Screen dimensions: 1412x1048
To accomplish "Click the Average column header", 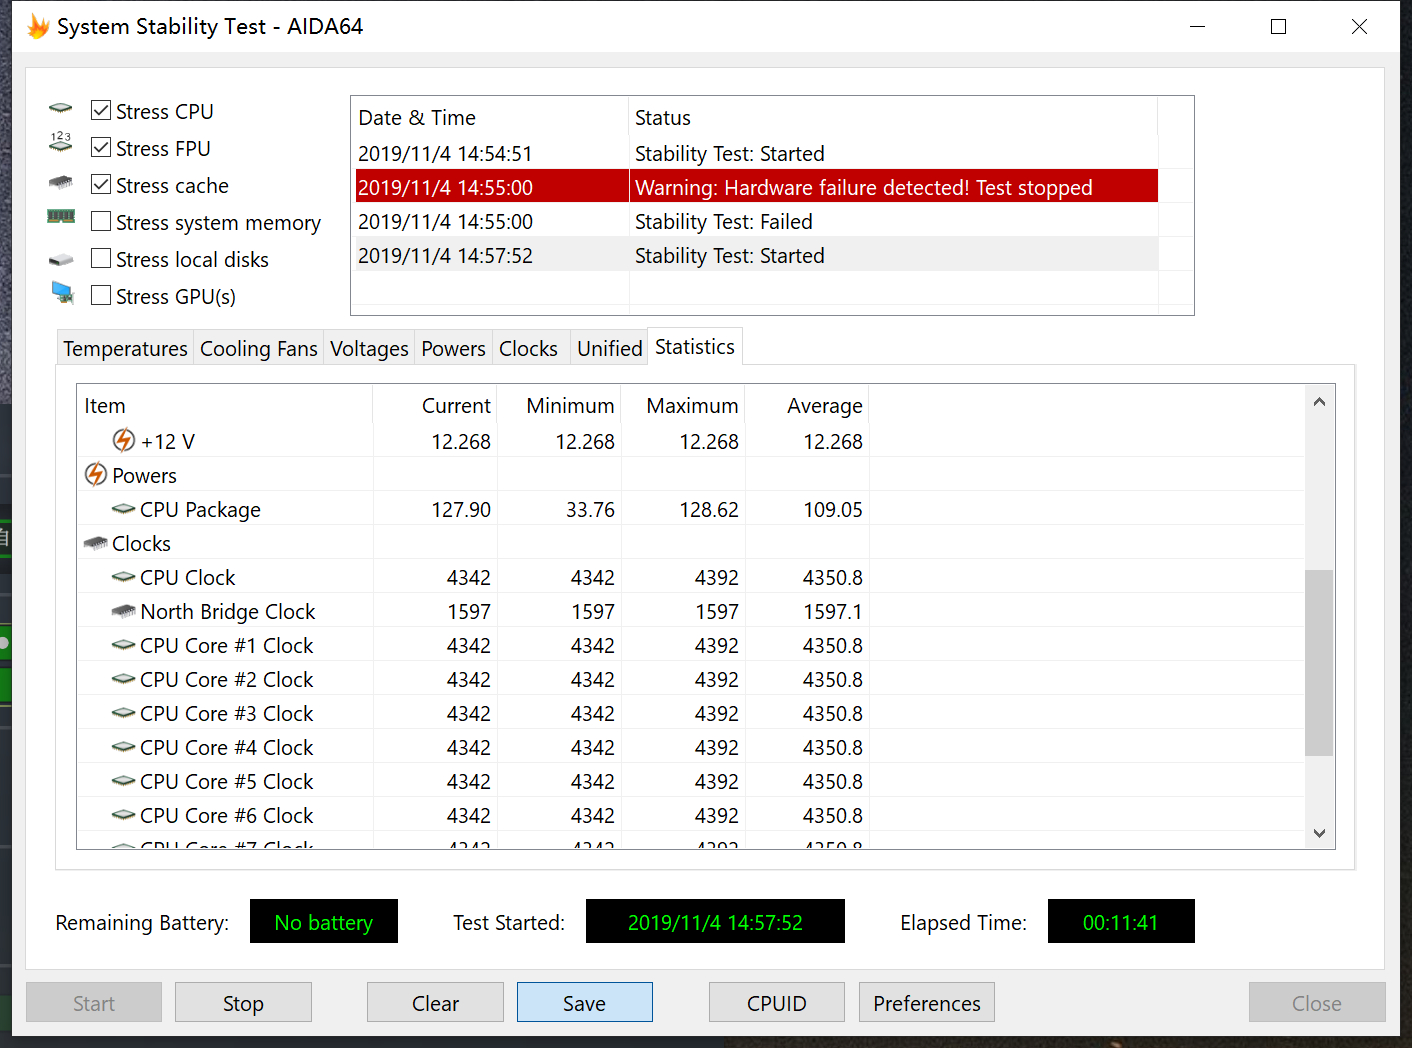I will pyautogui.click(x=807, y=405).
